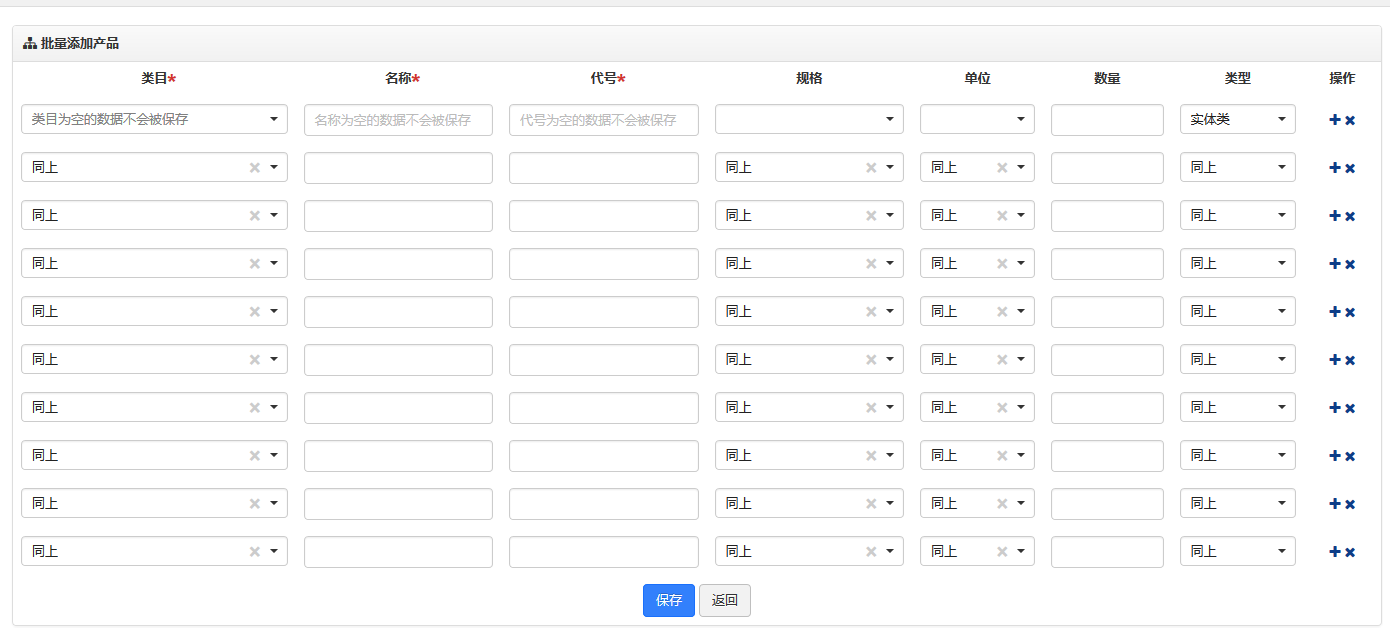Viewport: 1390px width, 633px height.
Task: Clear the 规格 value in the third row
Action: coord(871,216)
